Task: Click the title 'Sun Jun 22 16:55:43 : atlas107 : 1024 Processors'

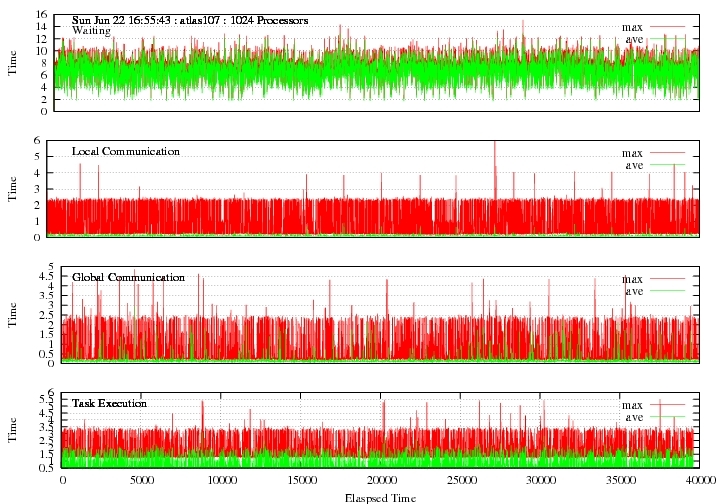Action: point(190,21)
